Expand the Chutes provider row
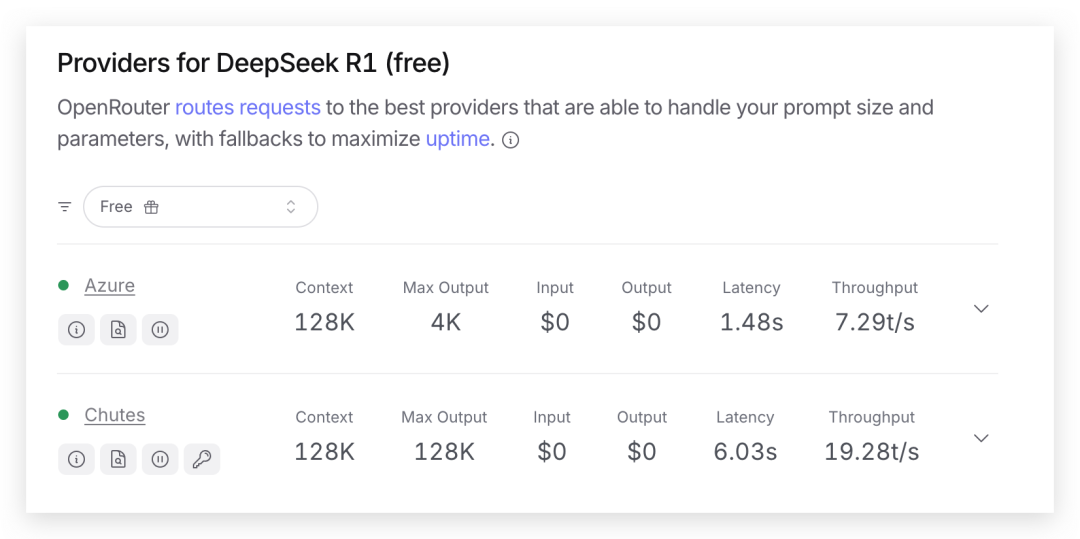The image size is (1080, 539). click(981, 438)
